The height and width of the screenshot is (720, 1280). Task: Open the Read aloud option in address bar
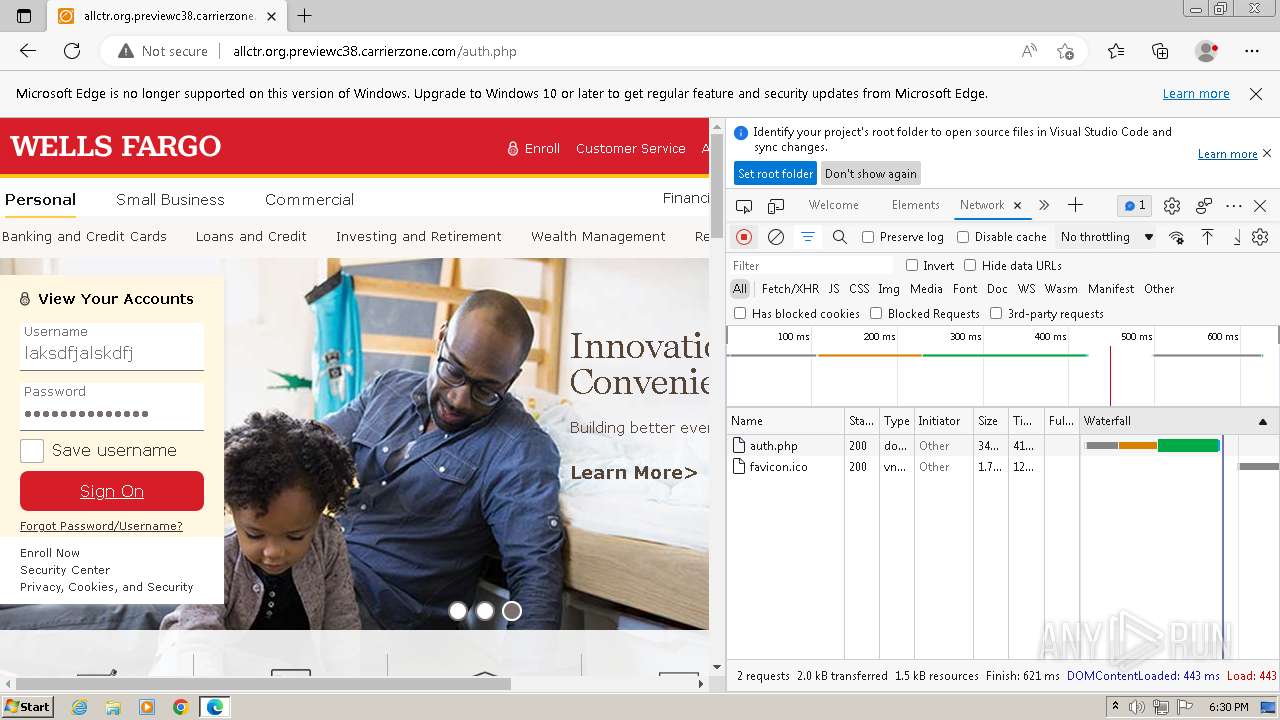click(x=1029, y=51)
